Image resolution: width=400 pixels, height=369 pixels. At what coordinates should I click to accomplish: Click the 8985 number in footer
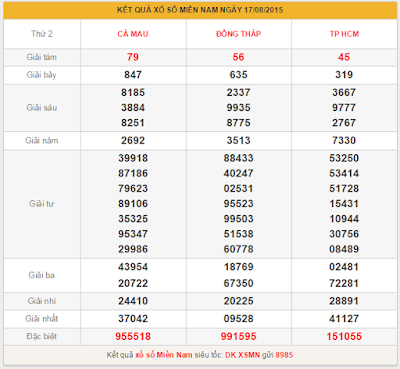click(x=284, y=355)
